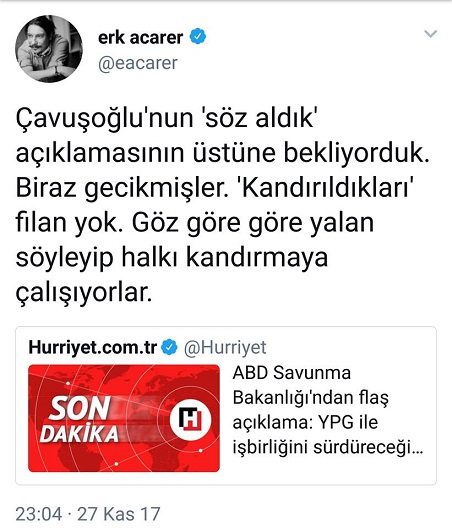Open the SON DAKIKA red thumbnail image
452x528 pixels.
124,418
